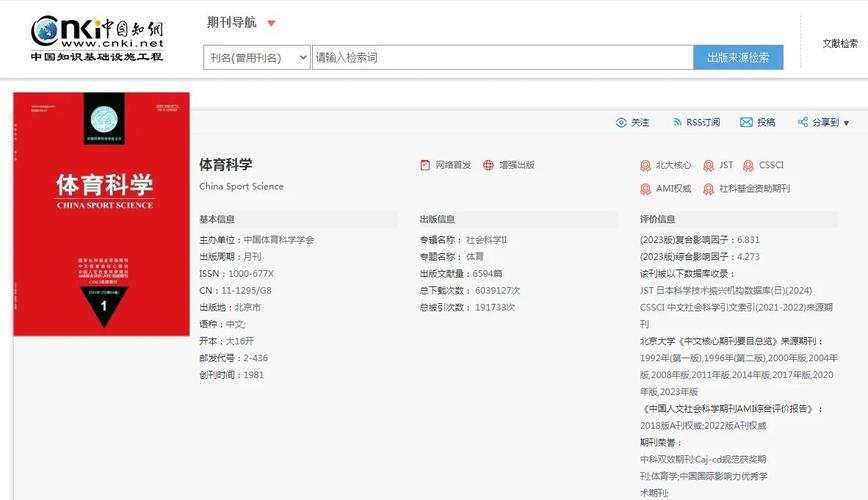
Task: Click the 复合影响因子 6.831 entry
Action: click(700, 240)
